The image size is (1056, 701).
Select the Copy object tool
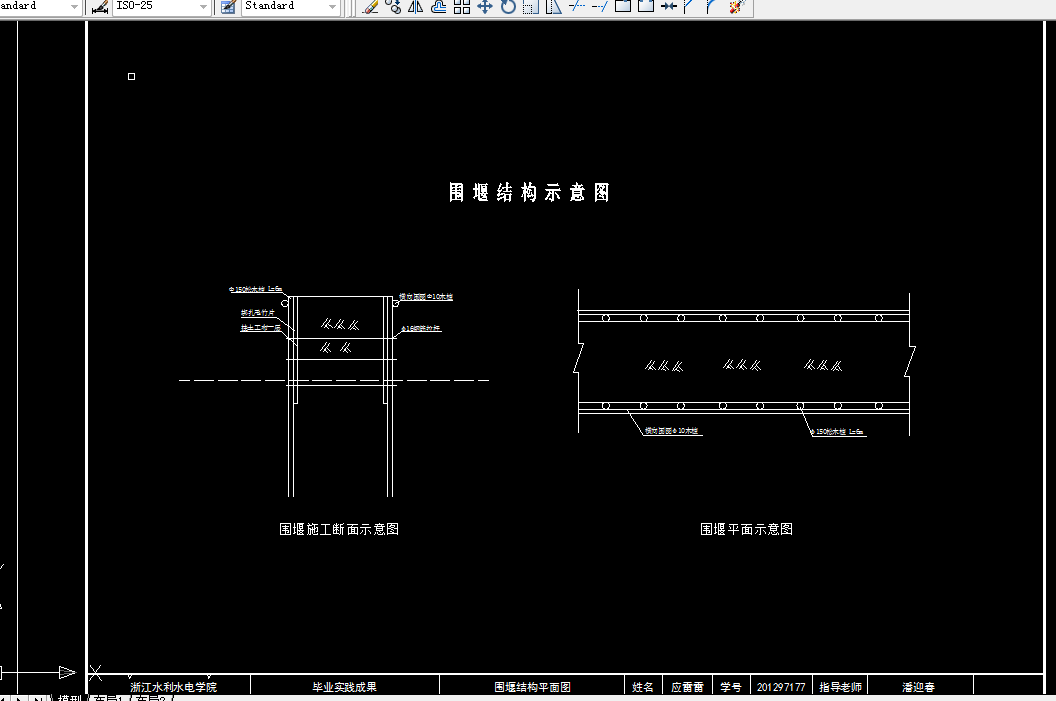coord(393,7)
